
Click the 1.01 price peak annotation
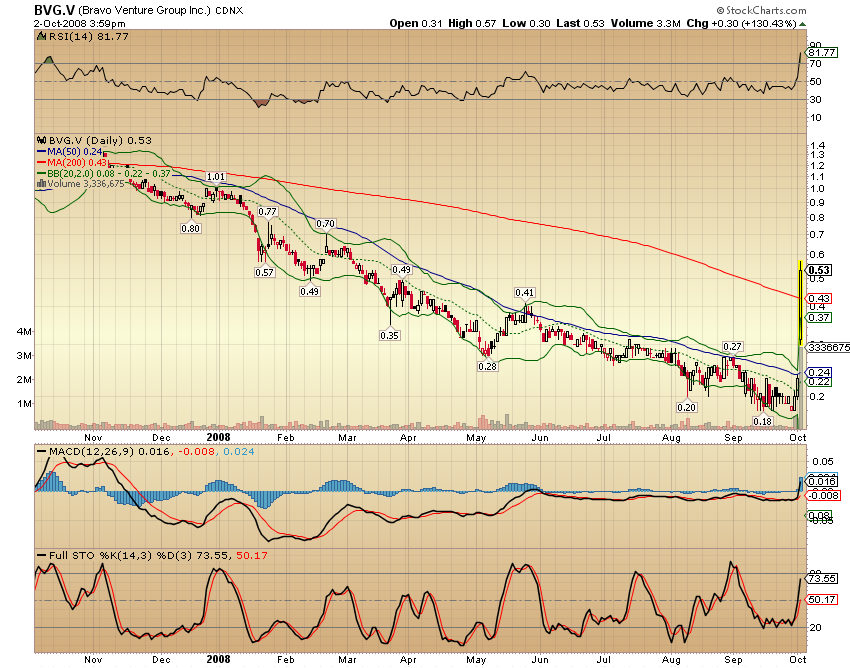click(216, 176)
